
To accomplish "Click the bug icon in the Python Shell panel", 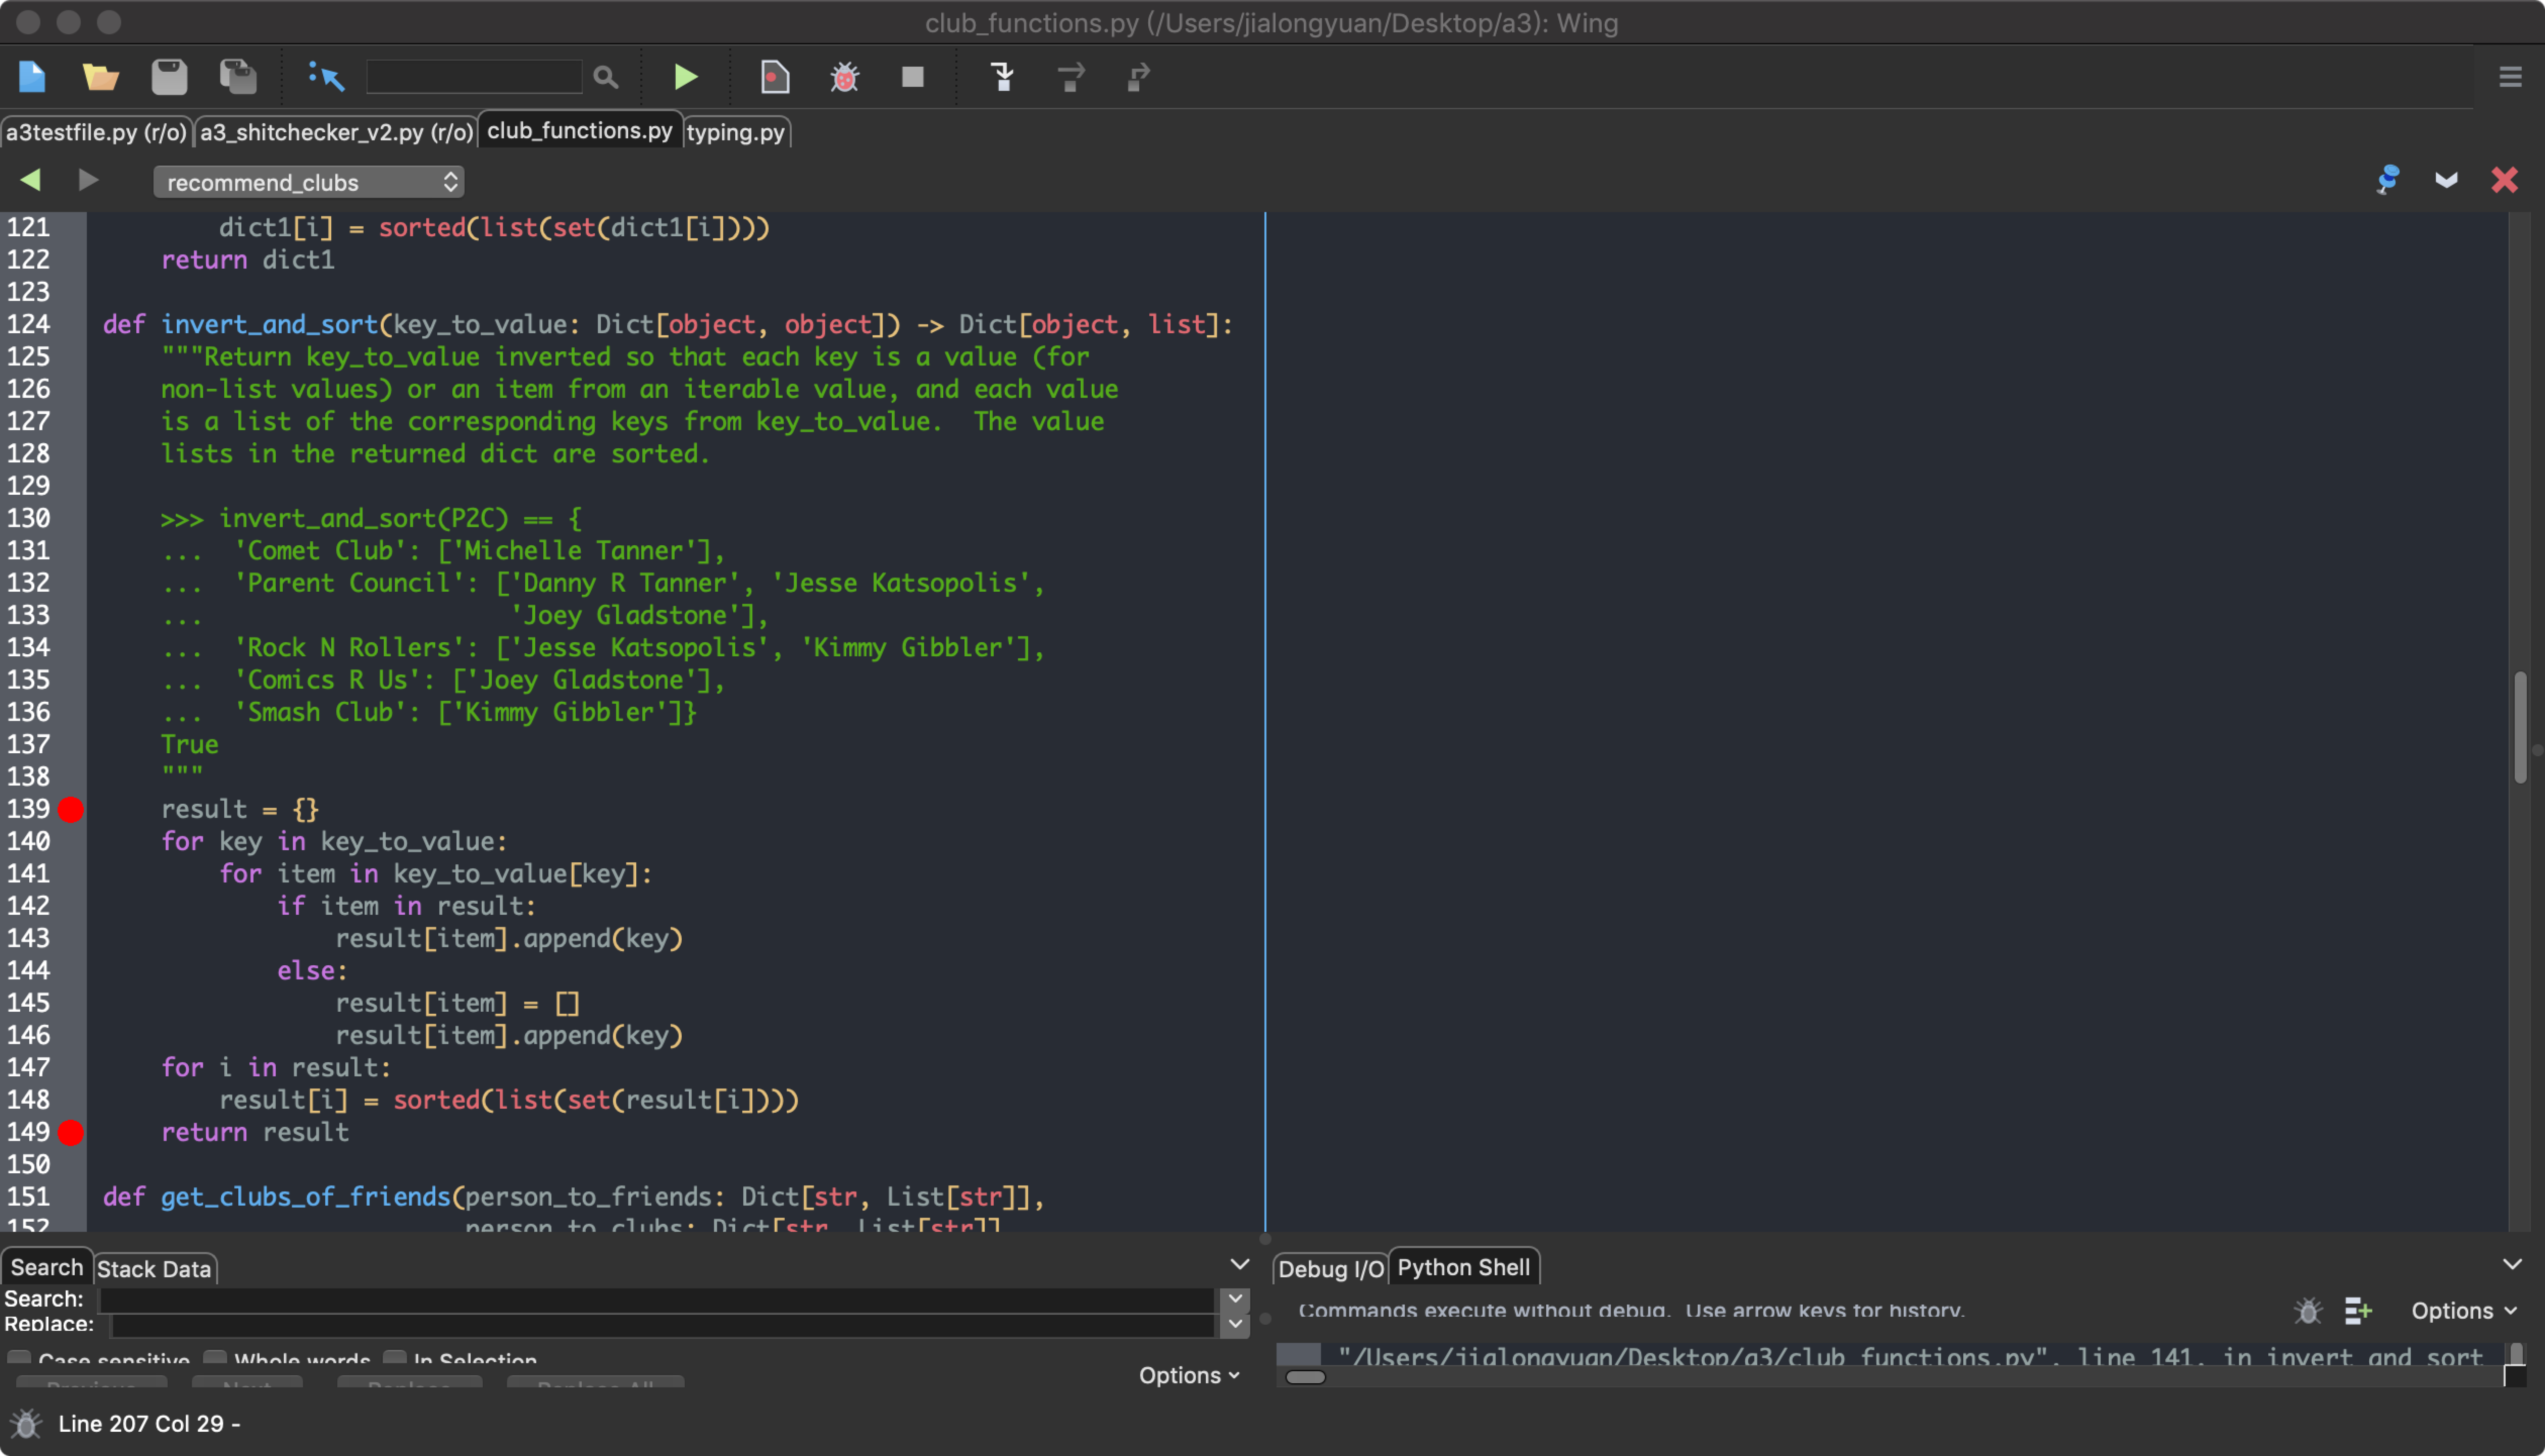I will point(2307,1311).
